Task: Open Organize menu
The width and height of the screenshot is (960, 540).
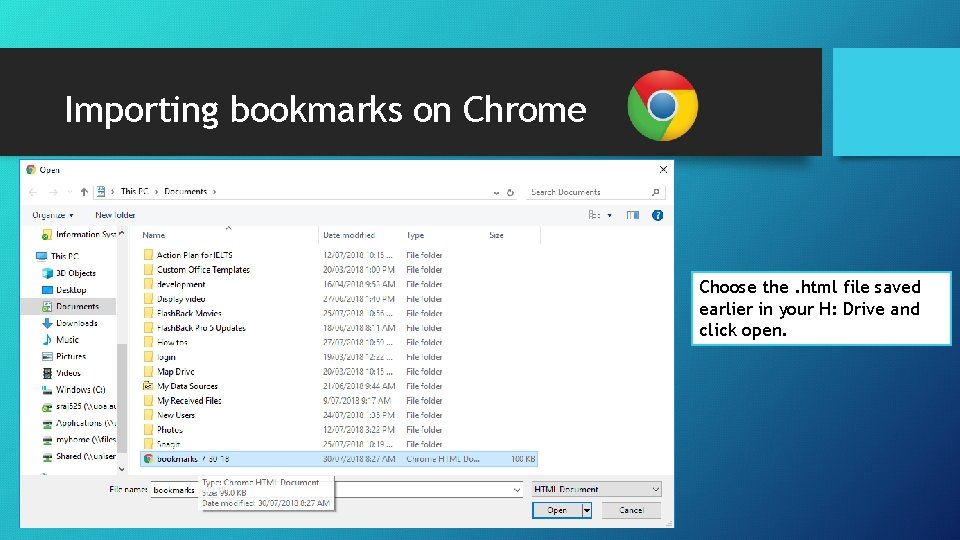Action: pos(53,216)
